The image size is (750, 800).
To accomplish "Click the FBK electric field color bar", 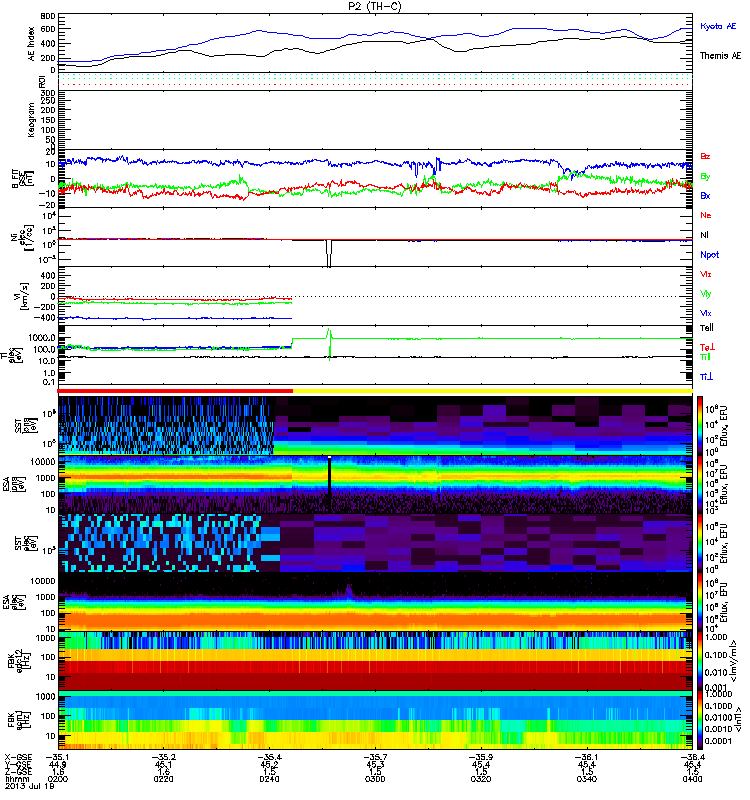I will [700, 661].
